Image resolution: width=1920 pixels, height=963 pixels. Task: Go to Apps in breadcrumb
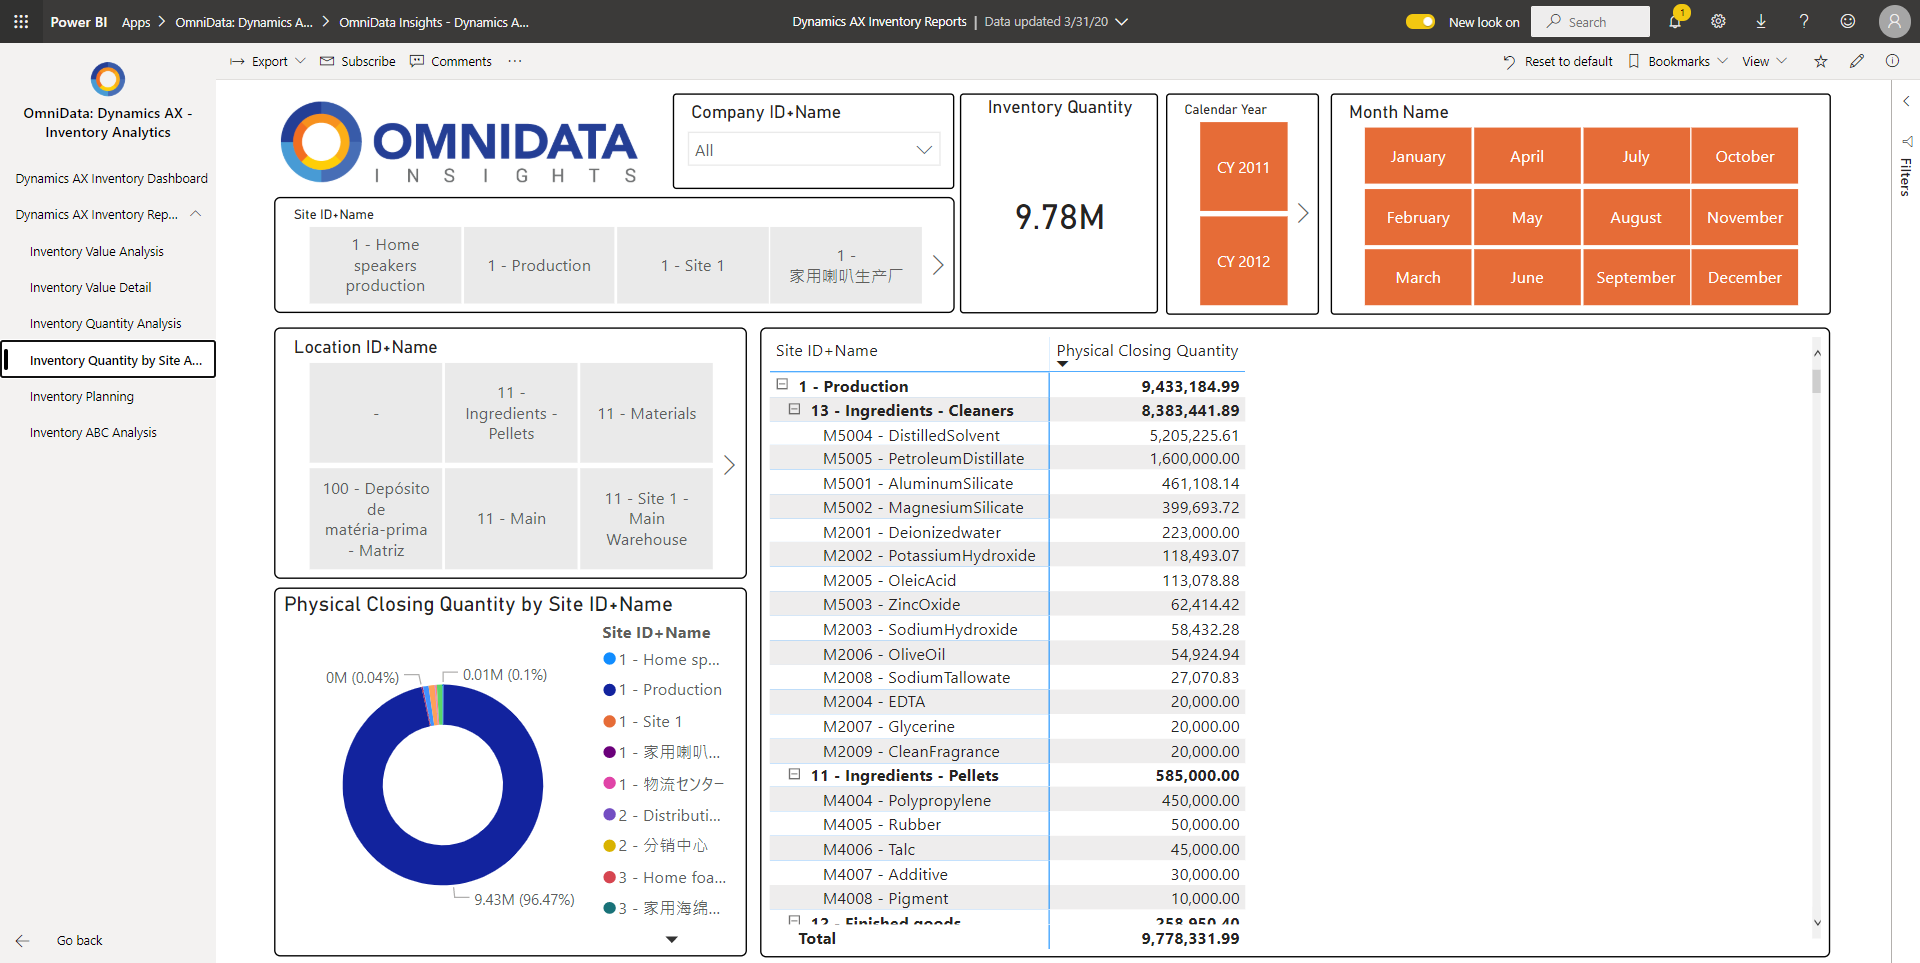tap(136, 22)
